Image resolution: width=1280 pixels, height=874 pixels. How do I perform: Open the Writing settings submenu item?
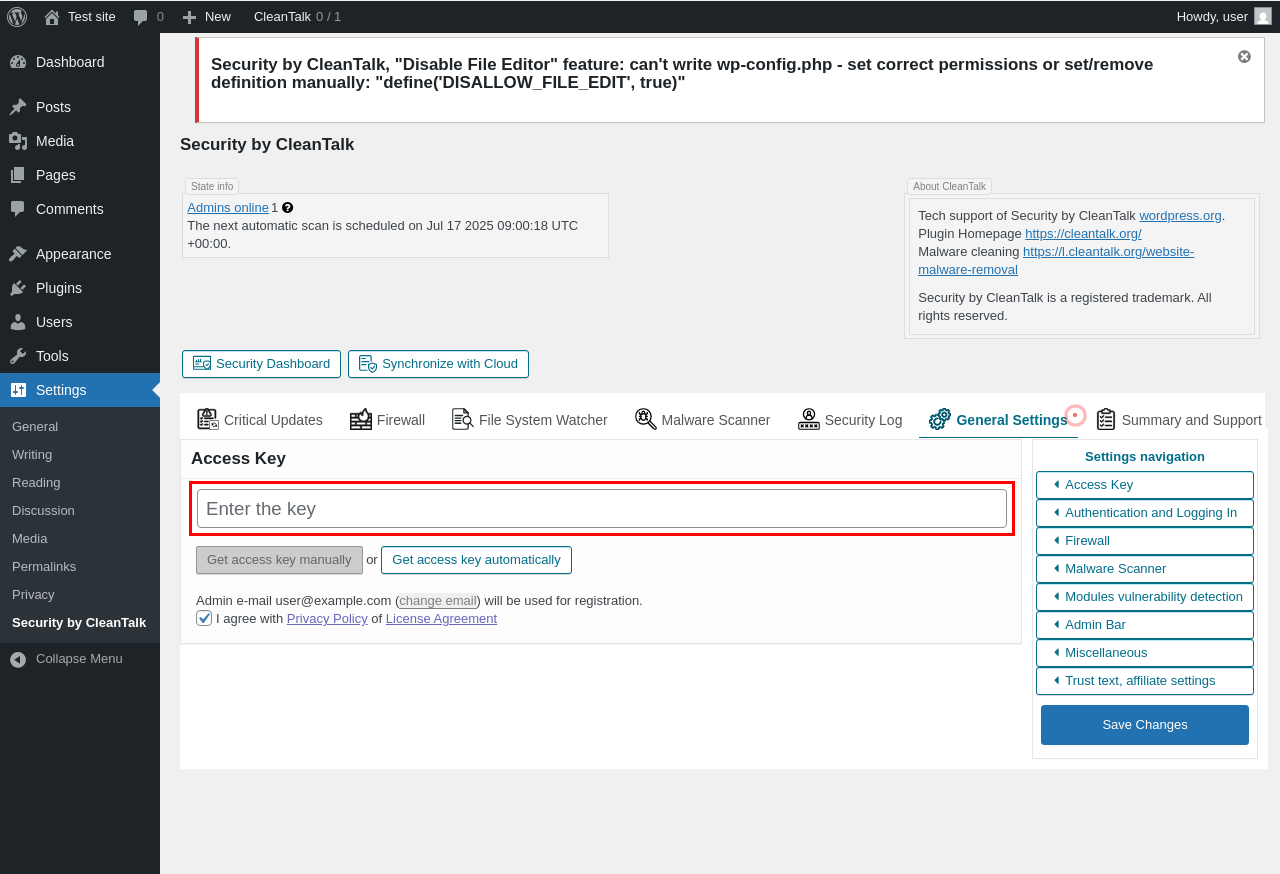coord(80,454)
